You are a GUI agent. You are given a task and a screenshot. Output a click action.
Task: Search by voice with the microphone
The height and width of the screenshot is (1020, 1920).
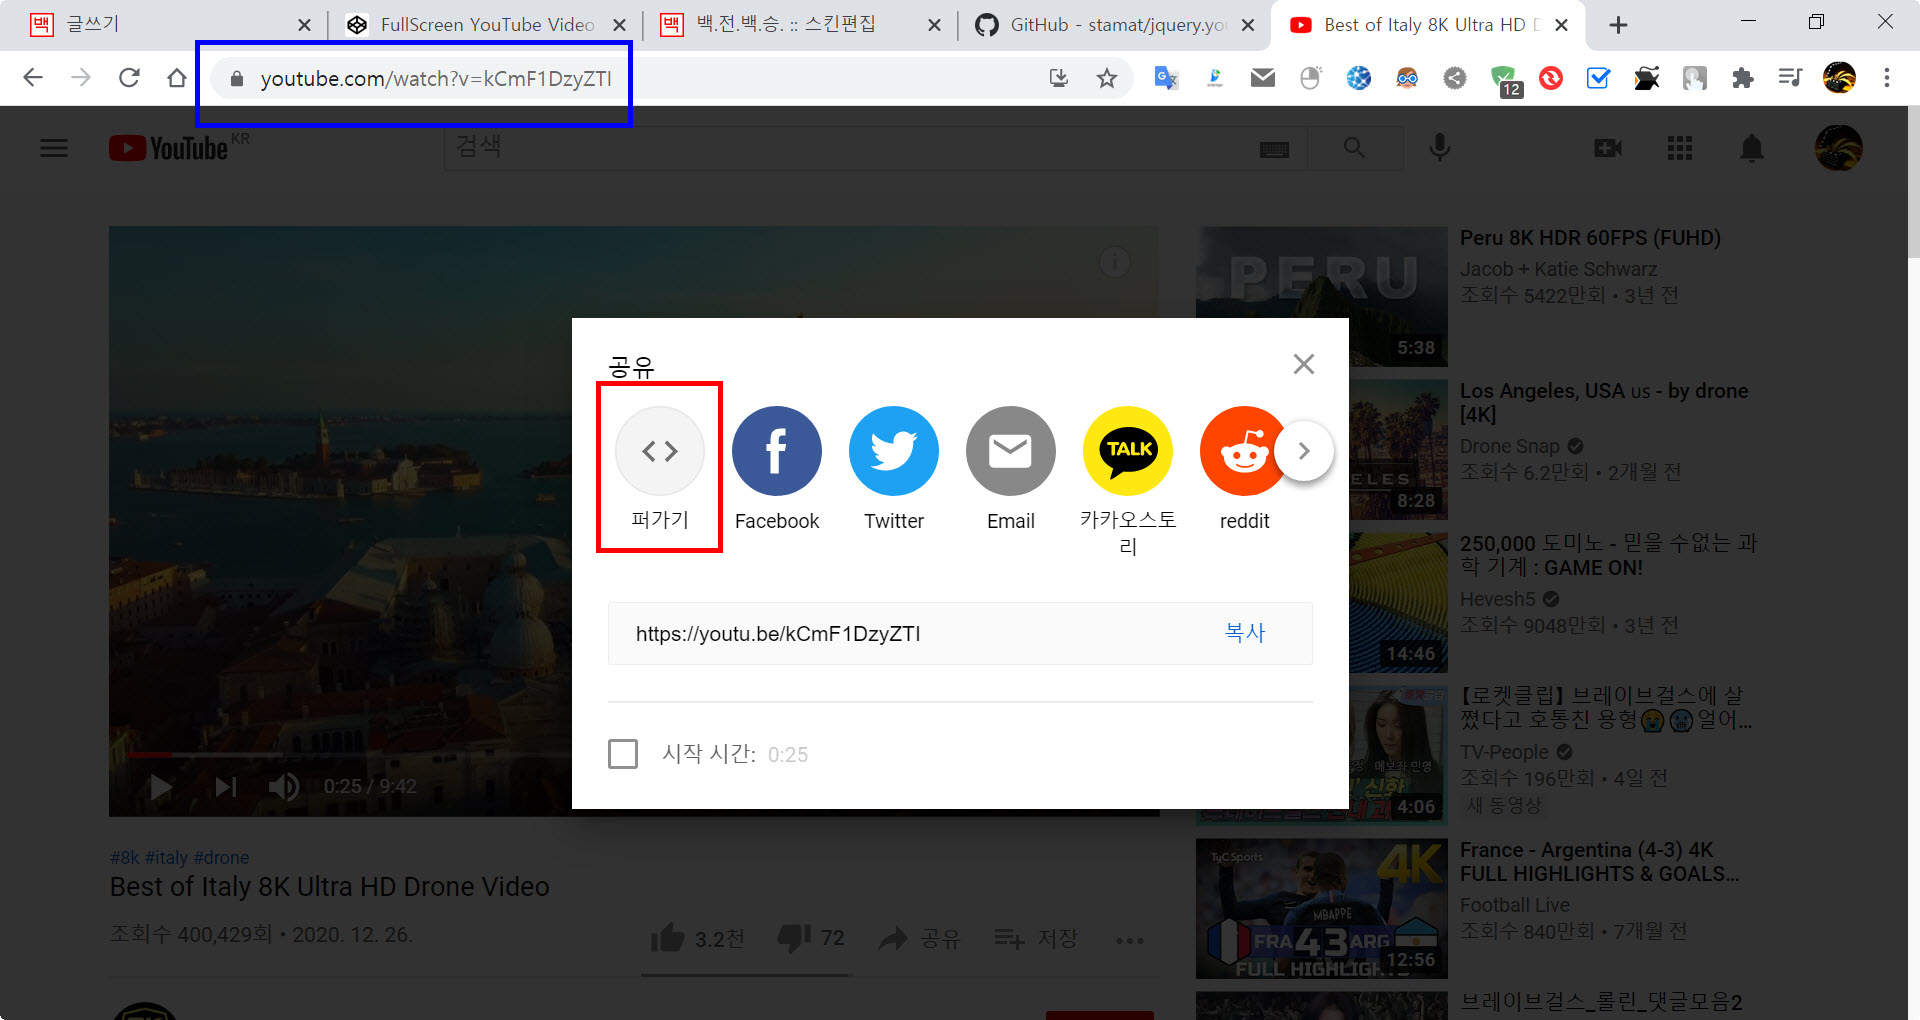pyautogui.click(x=1440, y=148)
